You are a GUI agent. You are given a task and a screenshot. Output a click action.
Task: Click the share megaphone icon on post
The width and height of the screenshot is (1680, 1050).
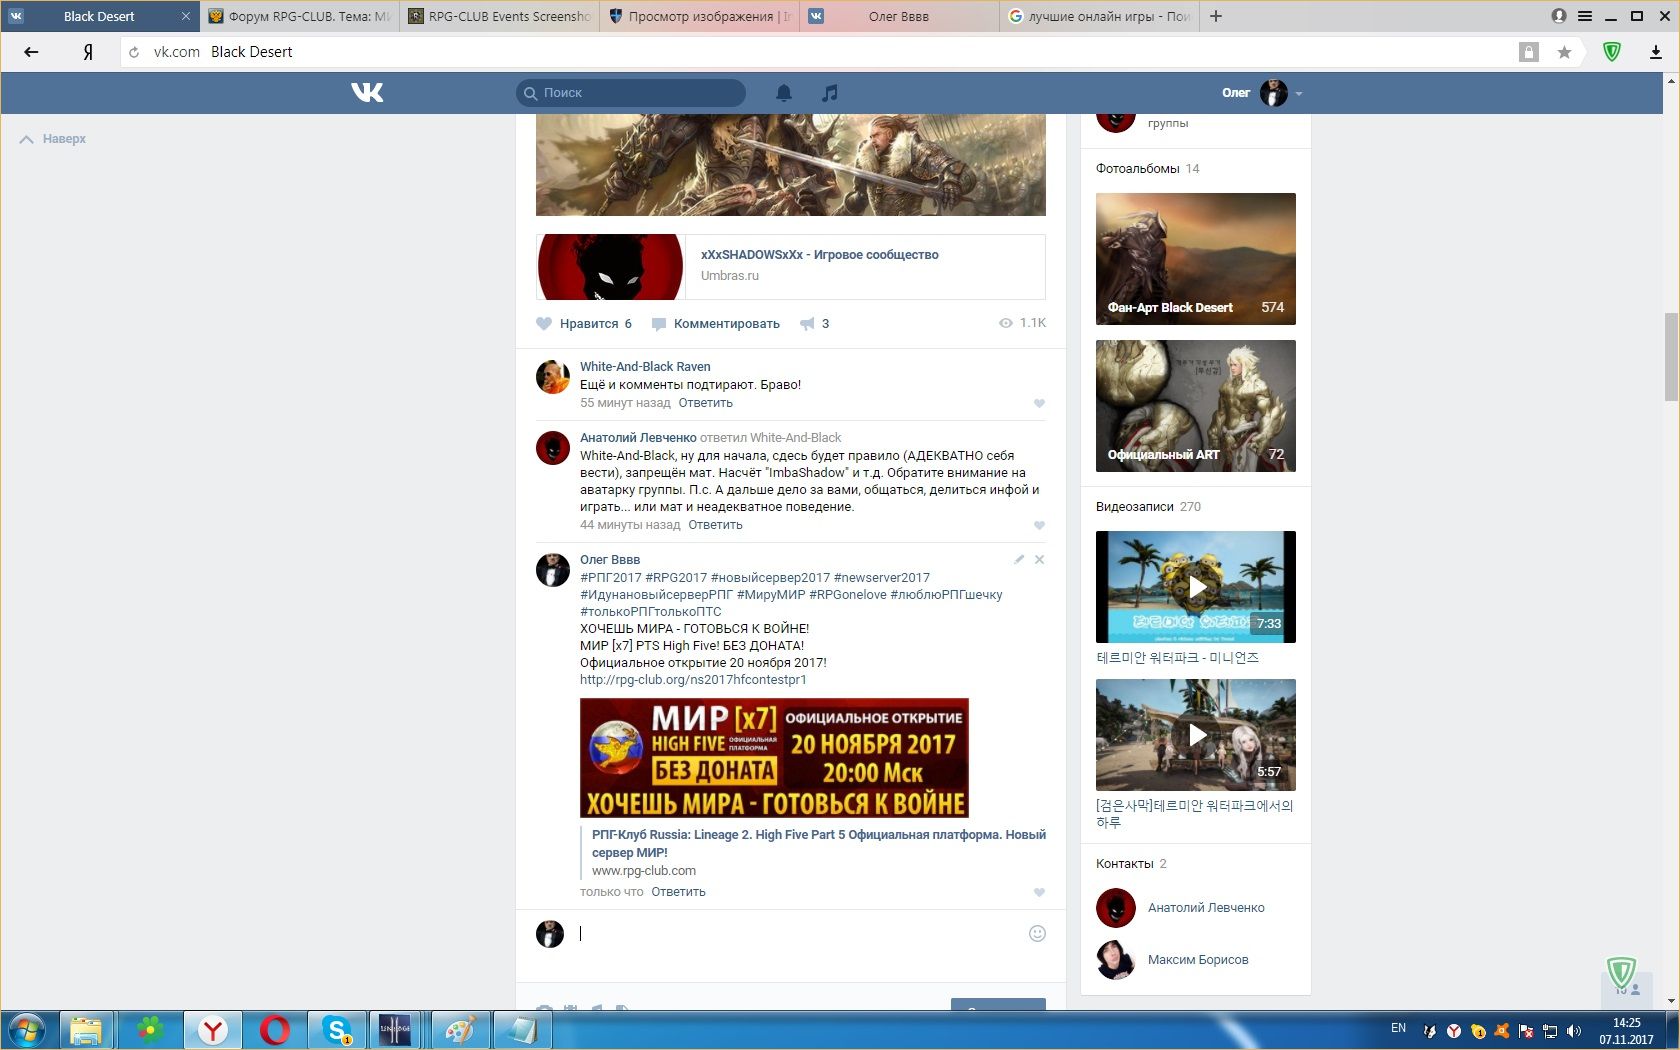click(807, 324)
